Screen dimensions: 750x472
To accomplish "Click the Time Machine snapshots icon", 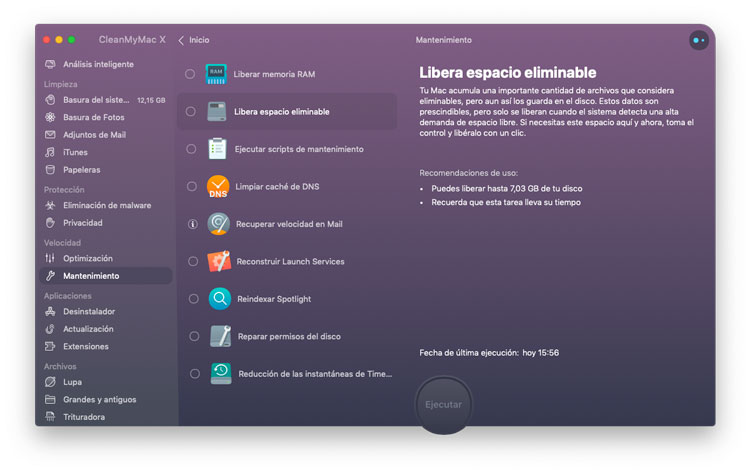I will pos(221,373).
